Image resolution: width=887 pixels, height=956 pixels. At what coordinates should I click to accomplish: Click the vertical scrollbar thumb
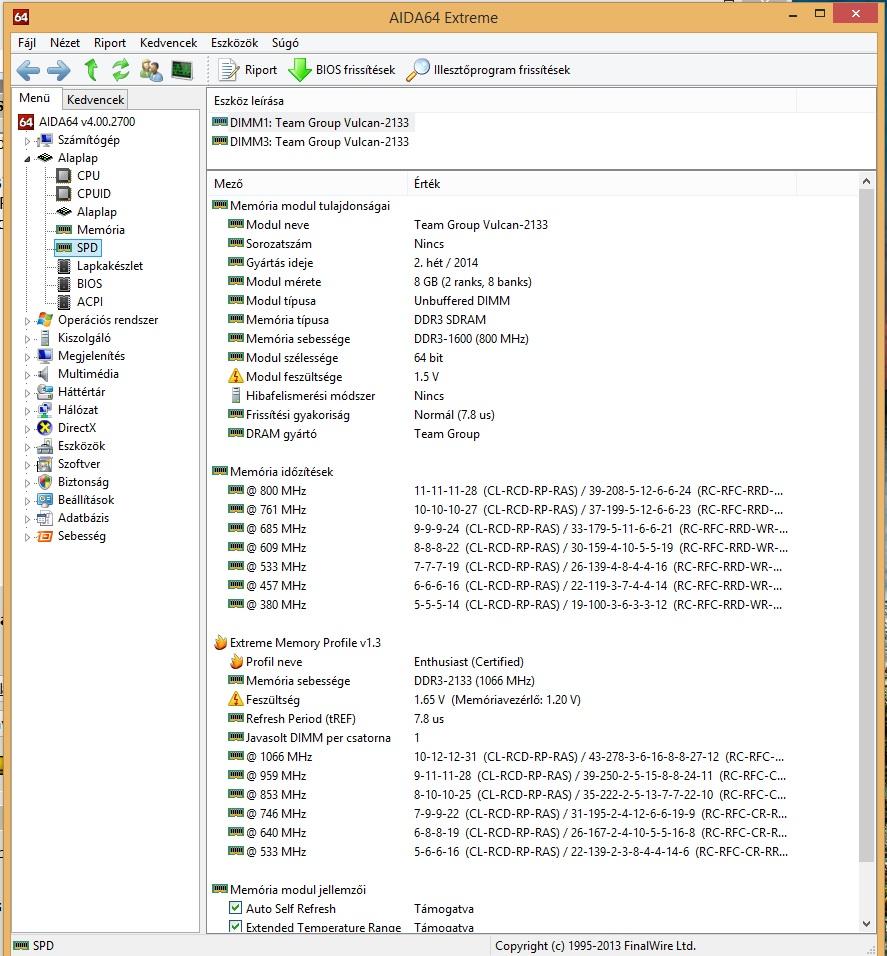coord(866,525)
